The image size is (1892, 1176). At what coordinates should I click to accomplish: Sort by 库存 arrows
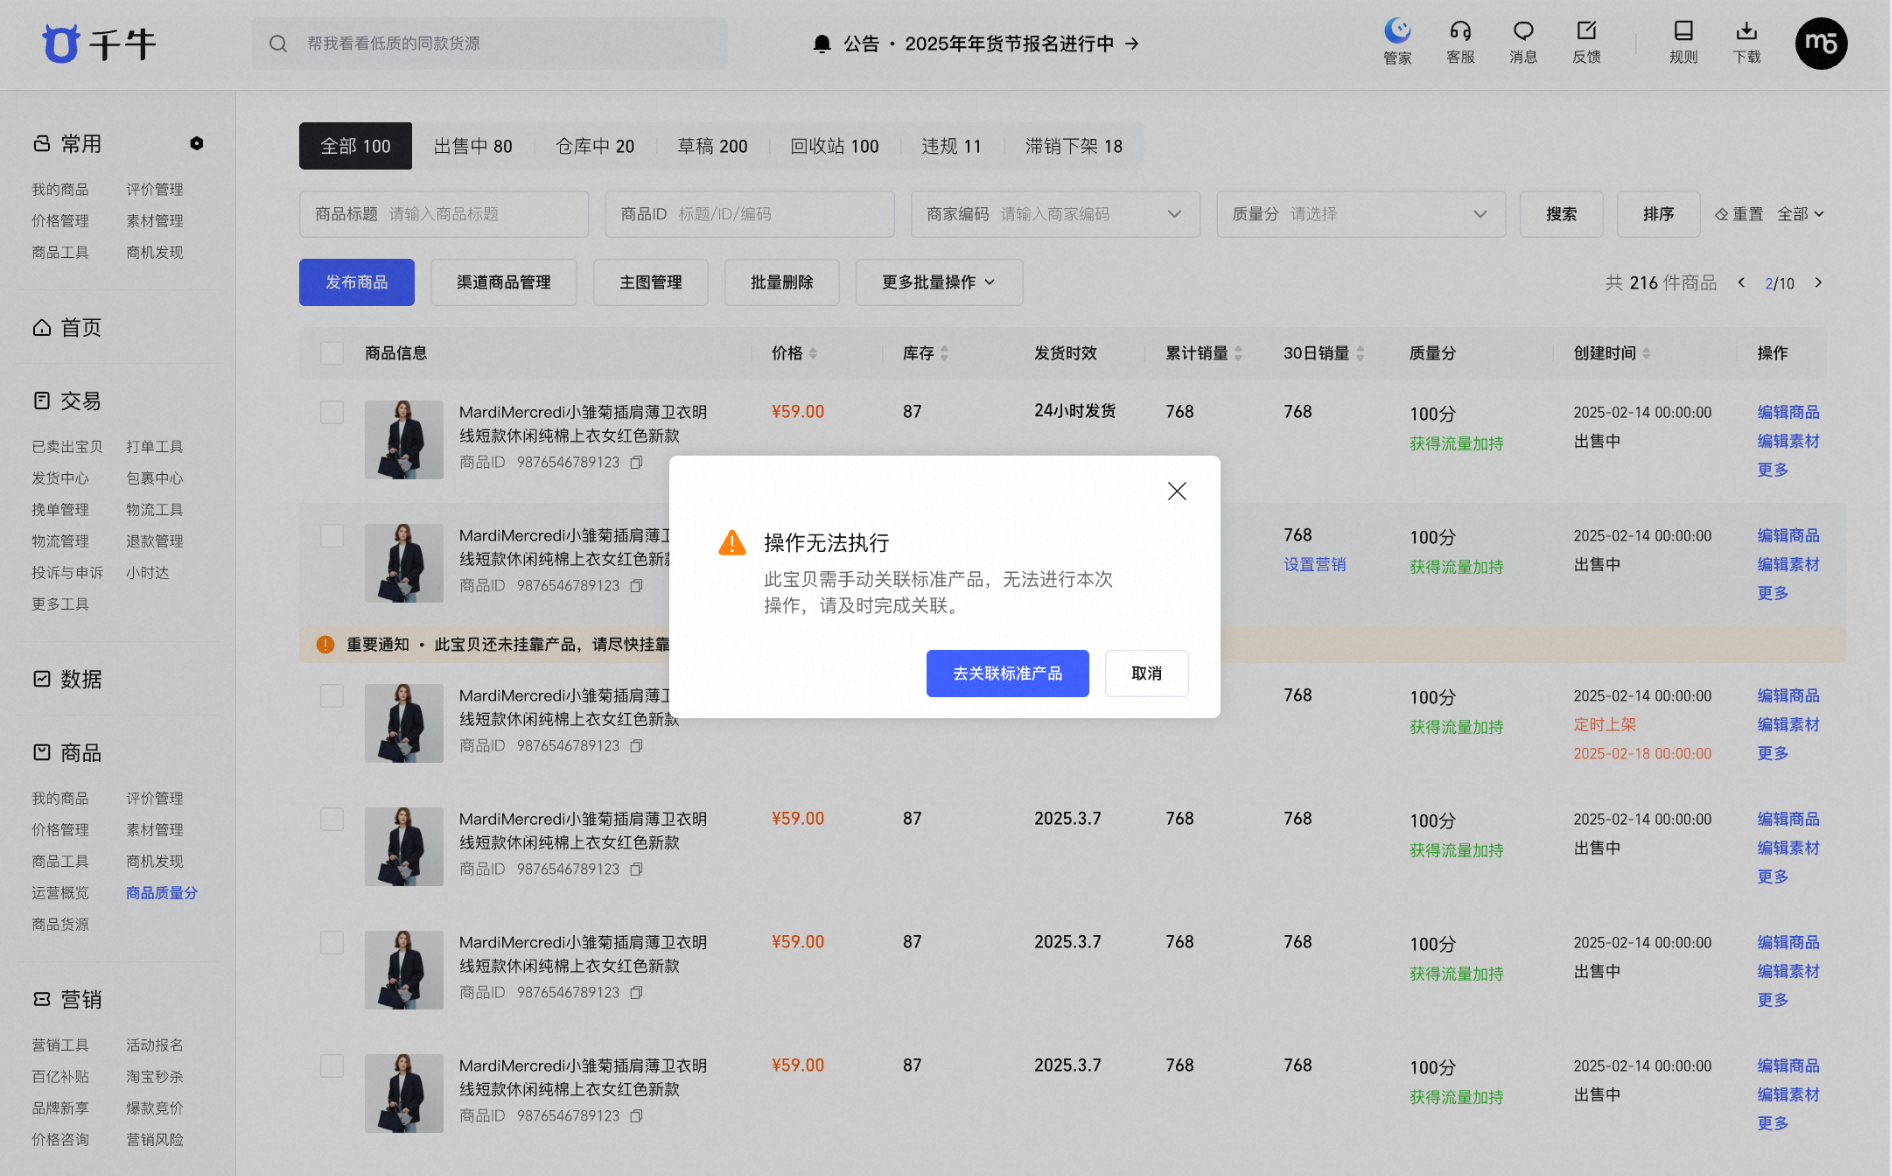click(x=944, y=354)
